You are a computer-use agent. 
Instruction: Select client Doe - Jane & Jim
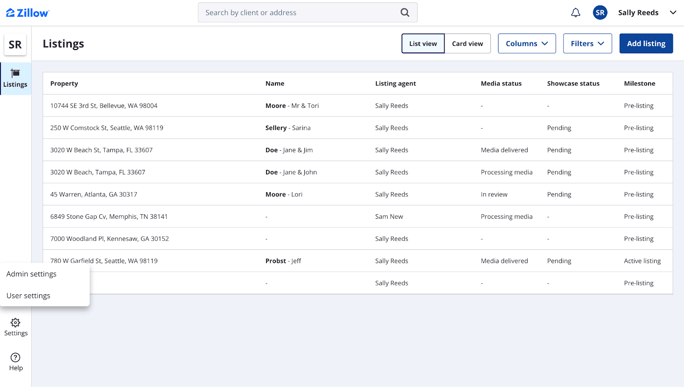(289, 150)
